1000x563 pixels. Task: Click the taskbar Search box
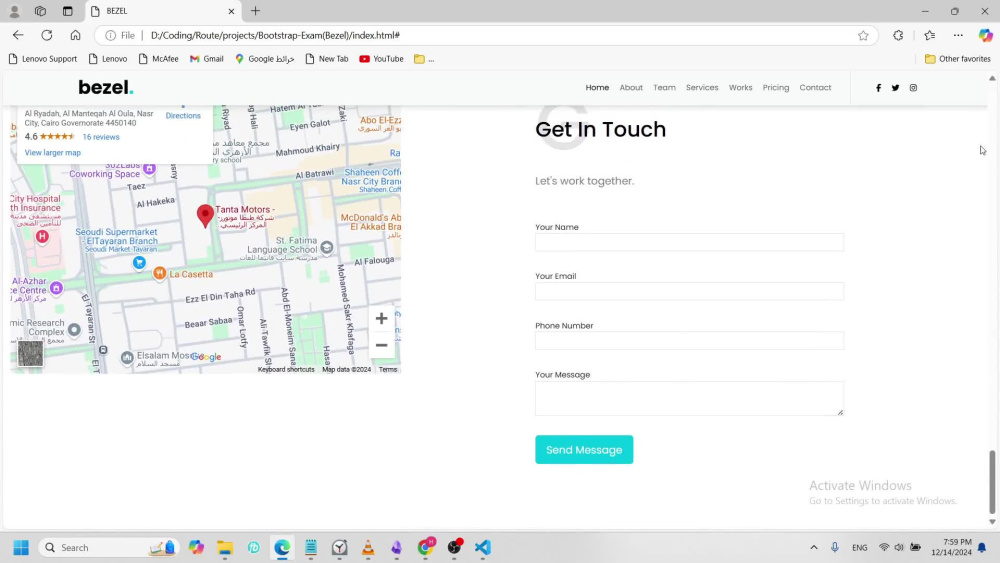tap(108, 548)
